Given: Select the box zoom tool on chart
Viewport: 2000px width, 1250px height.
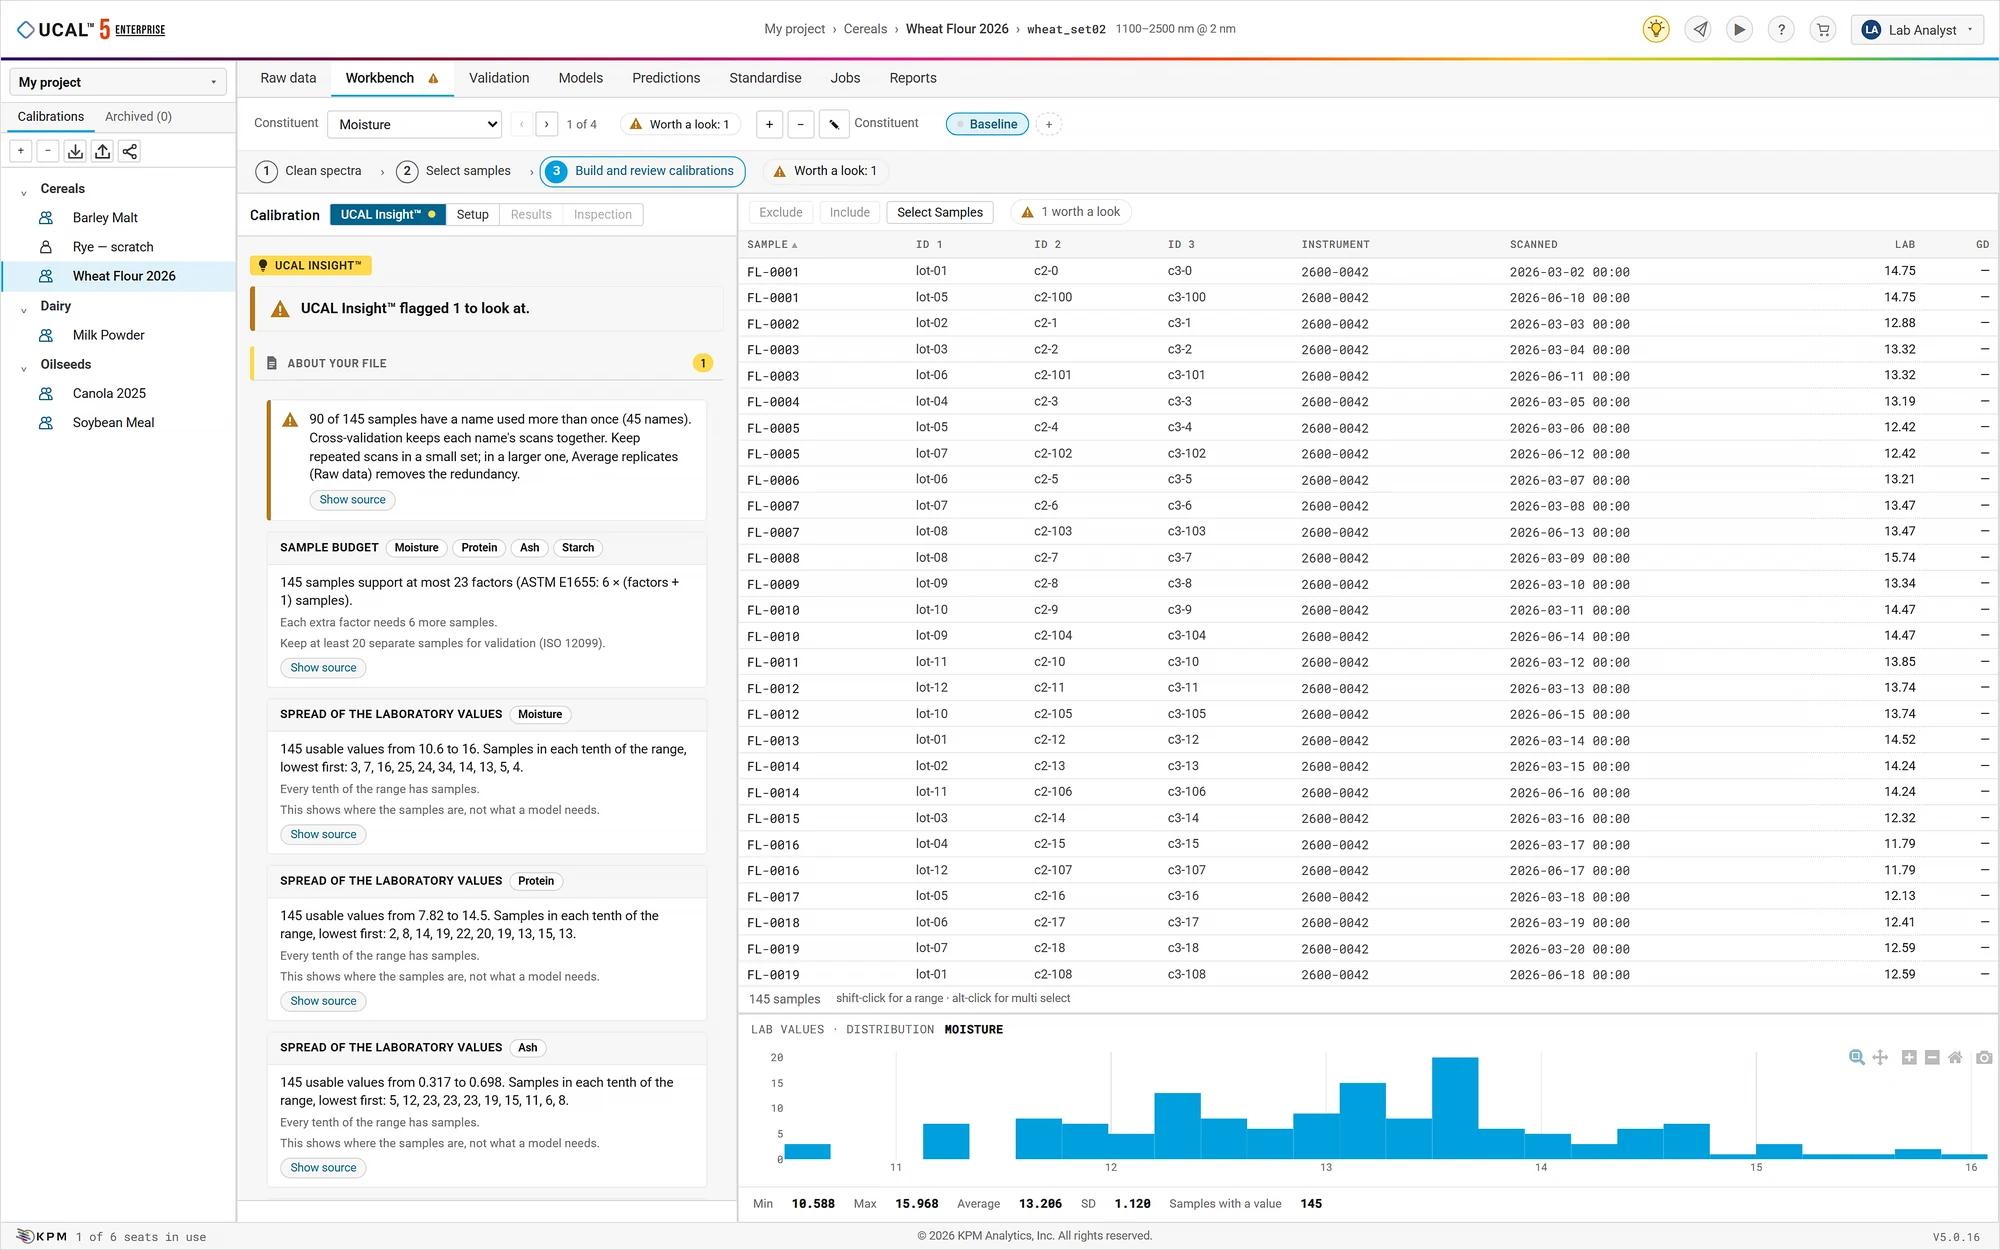Looking at the screenshot, I should coord(1857,1057).
